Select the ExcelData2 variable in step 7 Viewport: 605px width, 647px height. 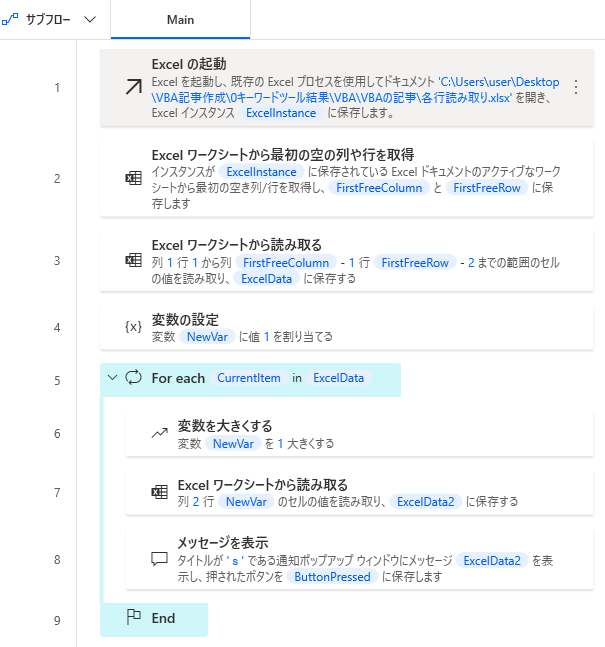coord(427,502)
